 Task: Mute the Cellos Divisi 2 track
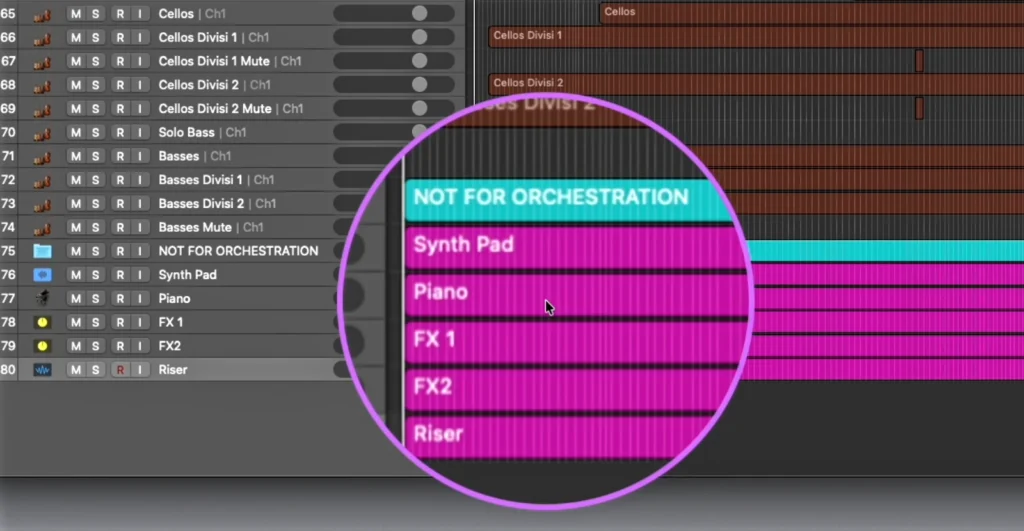coord(76,85)
